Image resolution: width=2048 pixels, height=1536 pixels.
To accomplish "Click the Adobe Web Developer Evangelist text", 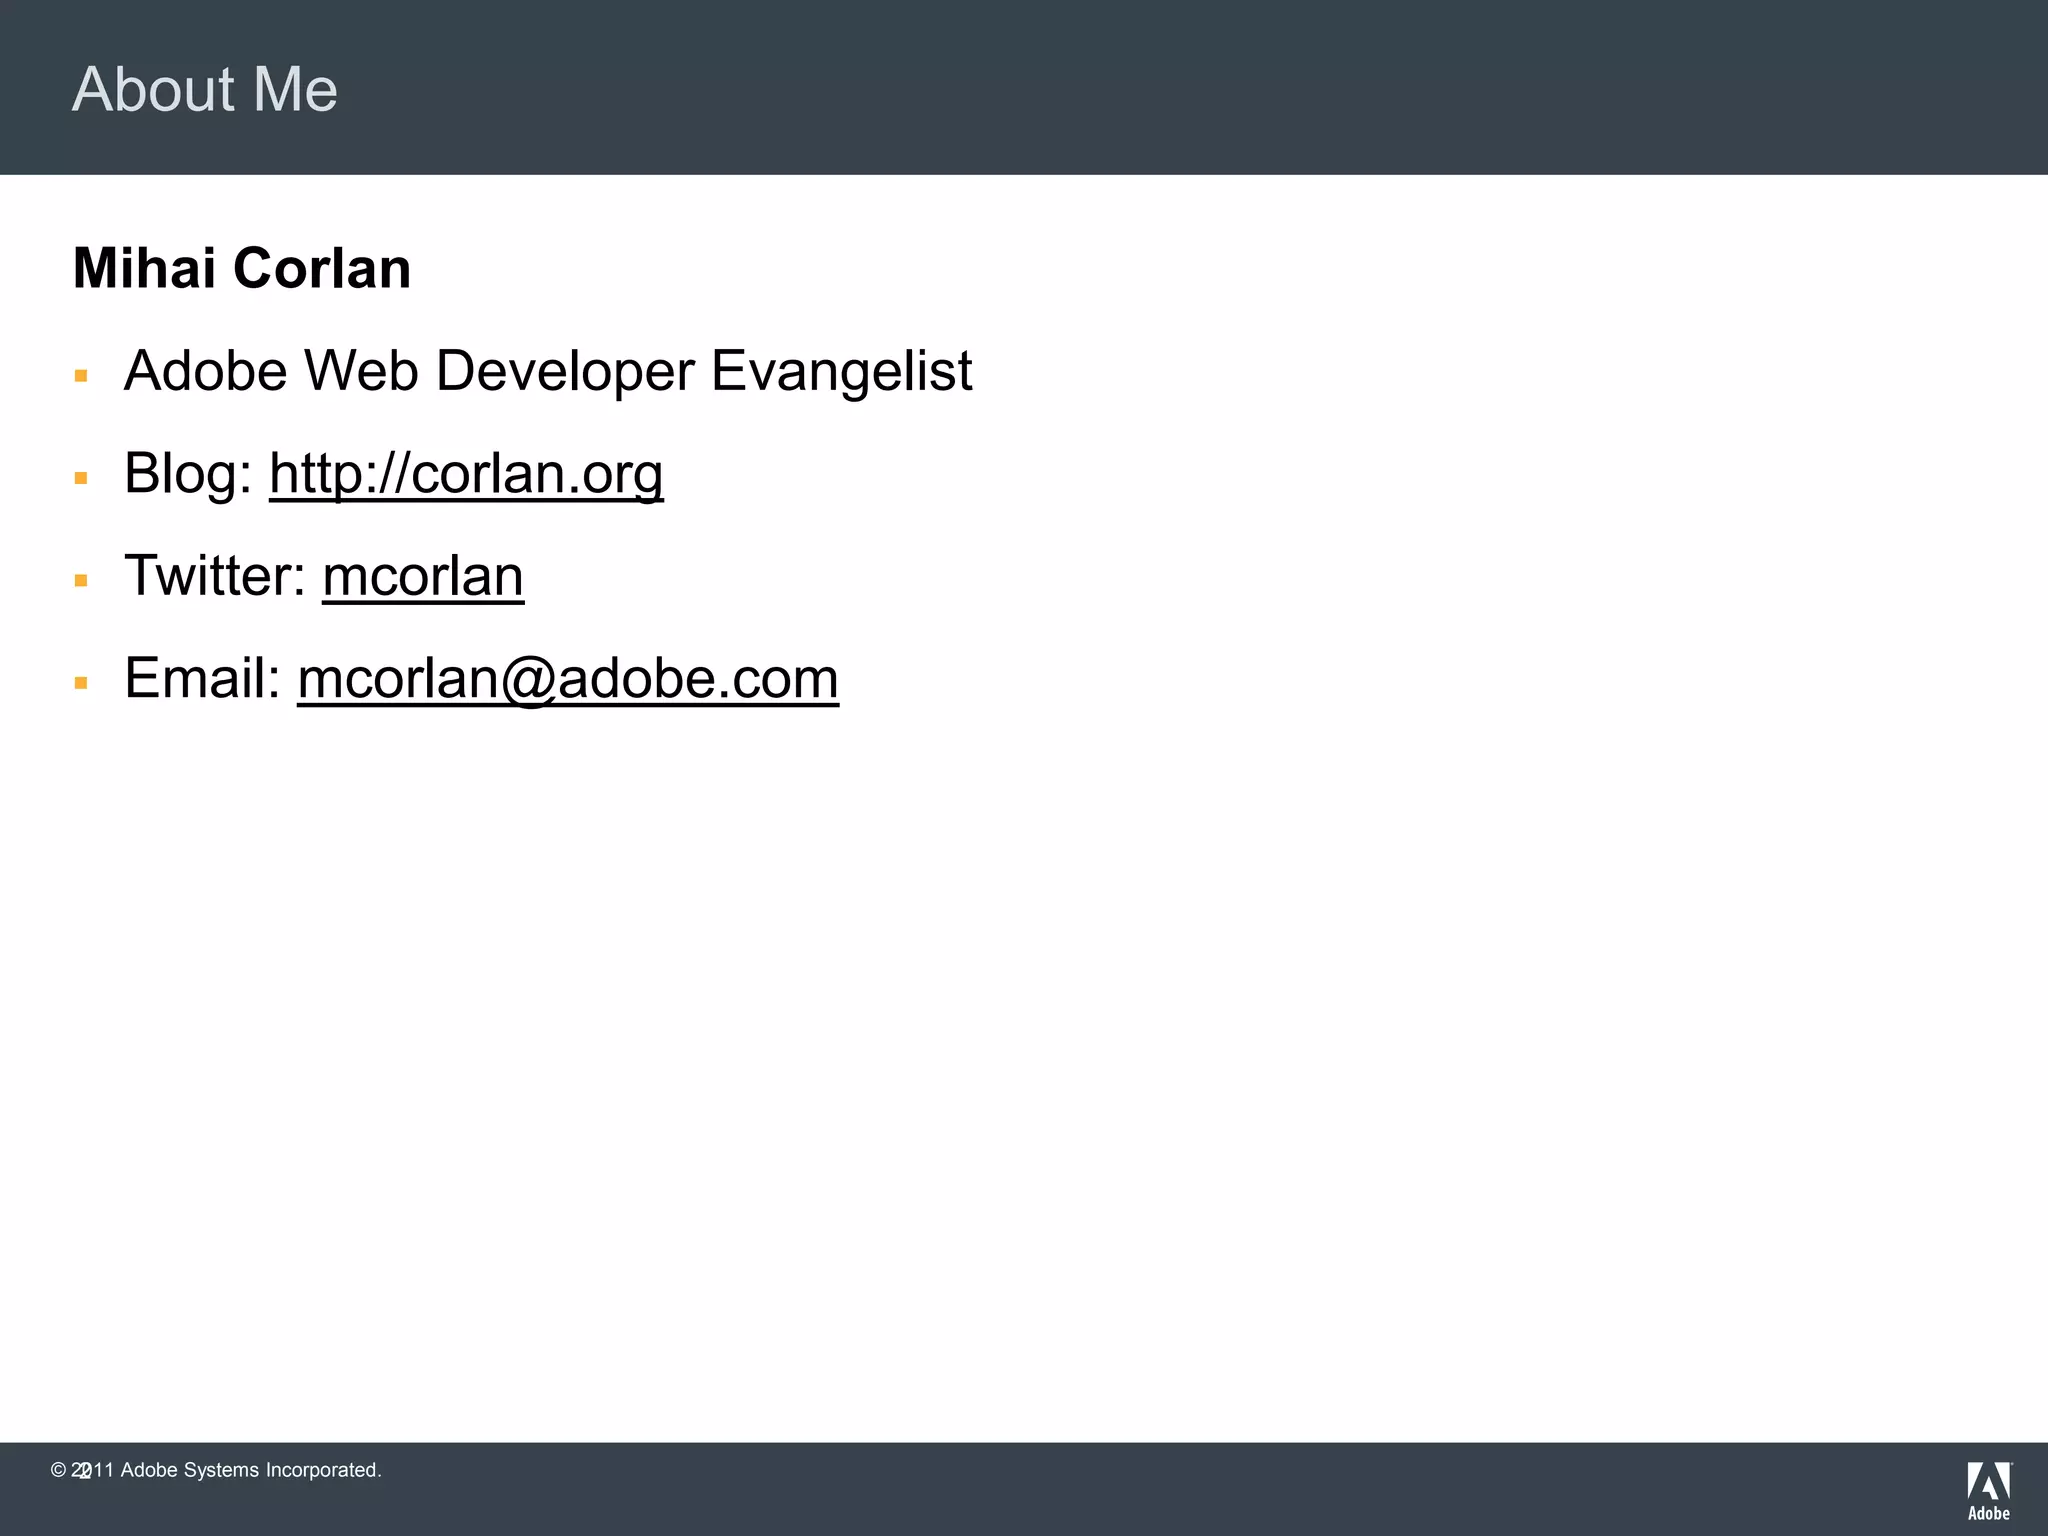I will 548,371.
